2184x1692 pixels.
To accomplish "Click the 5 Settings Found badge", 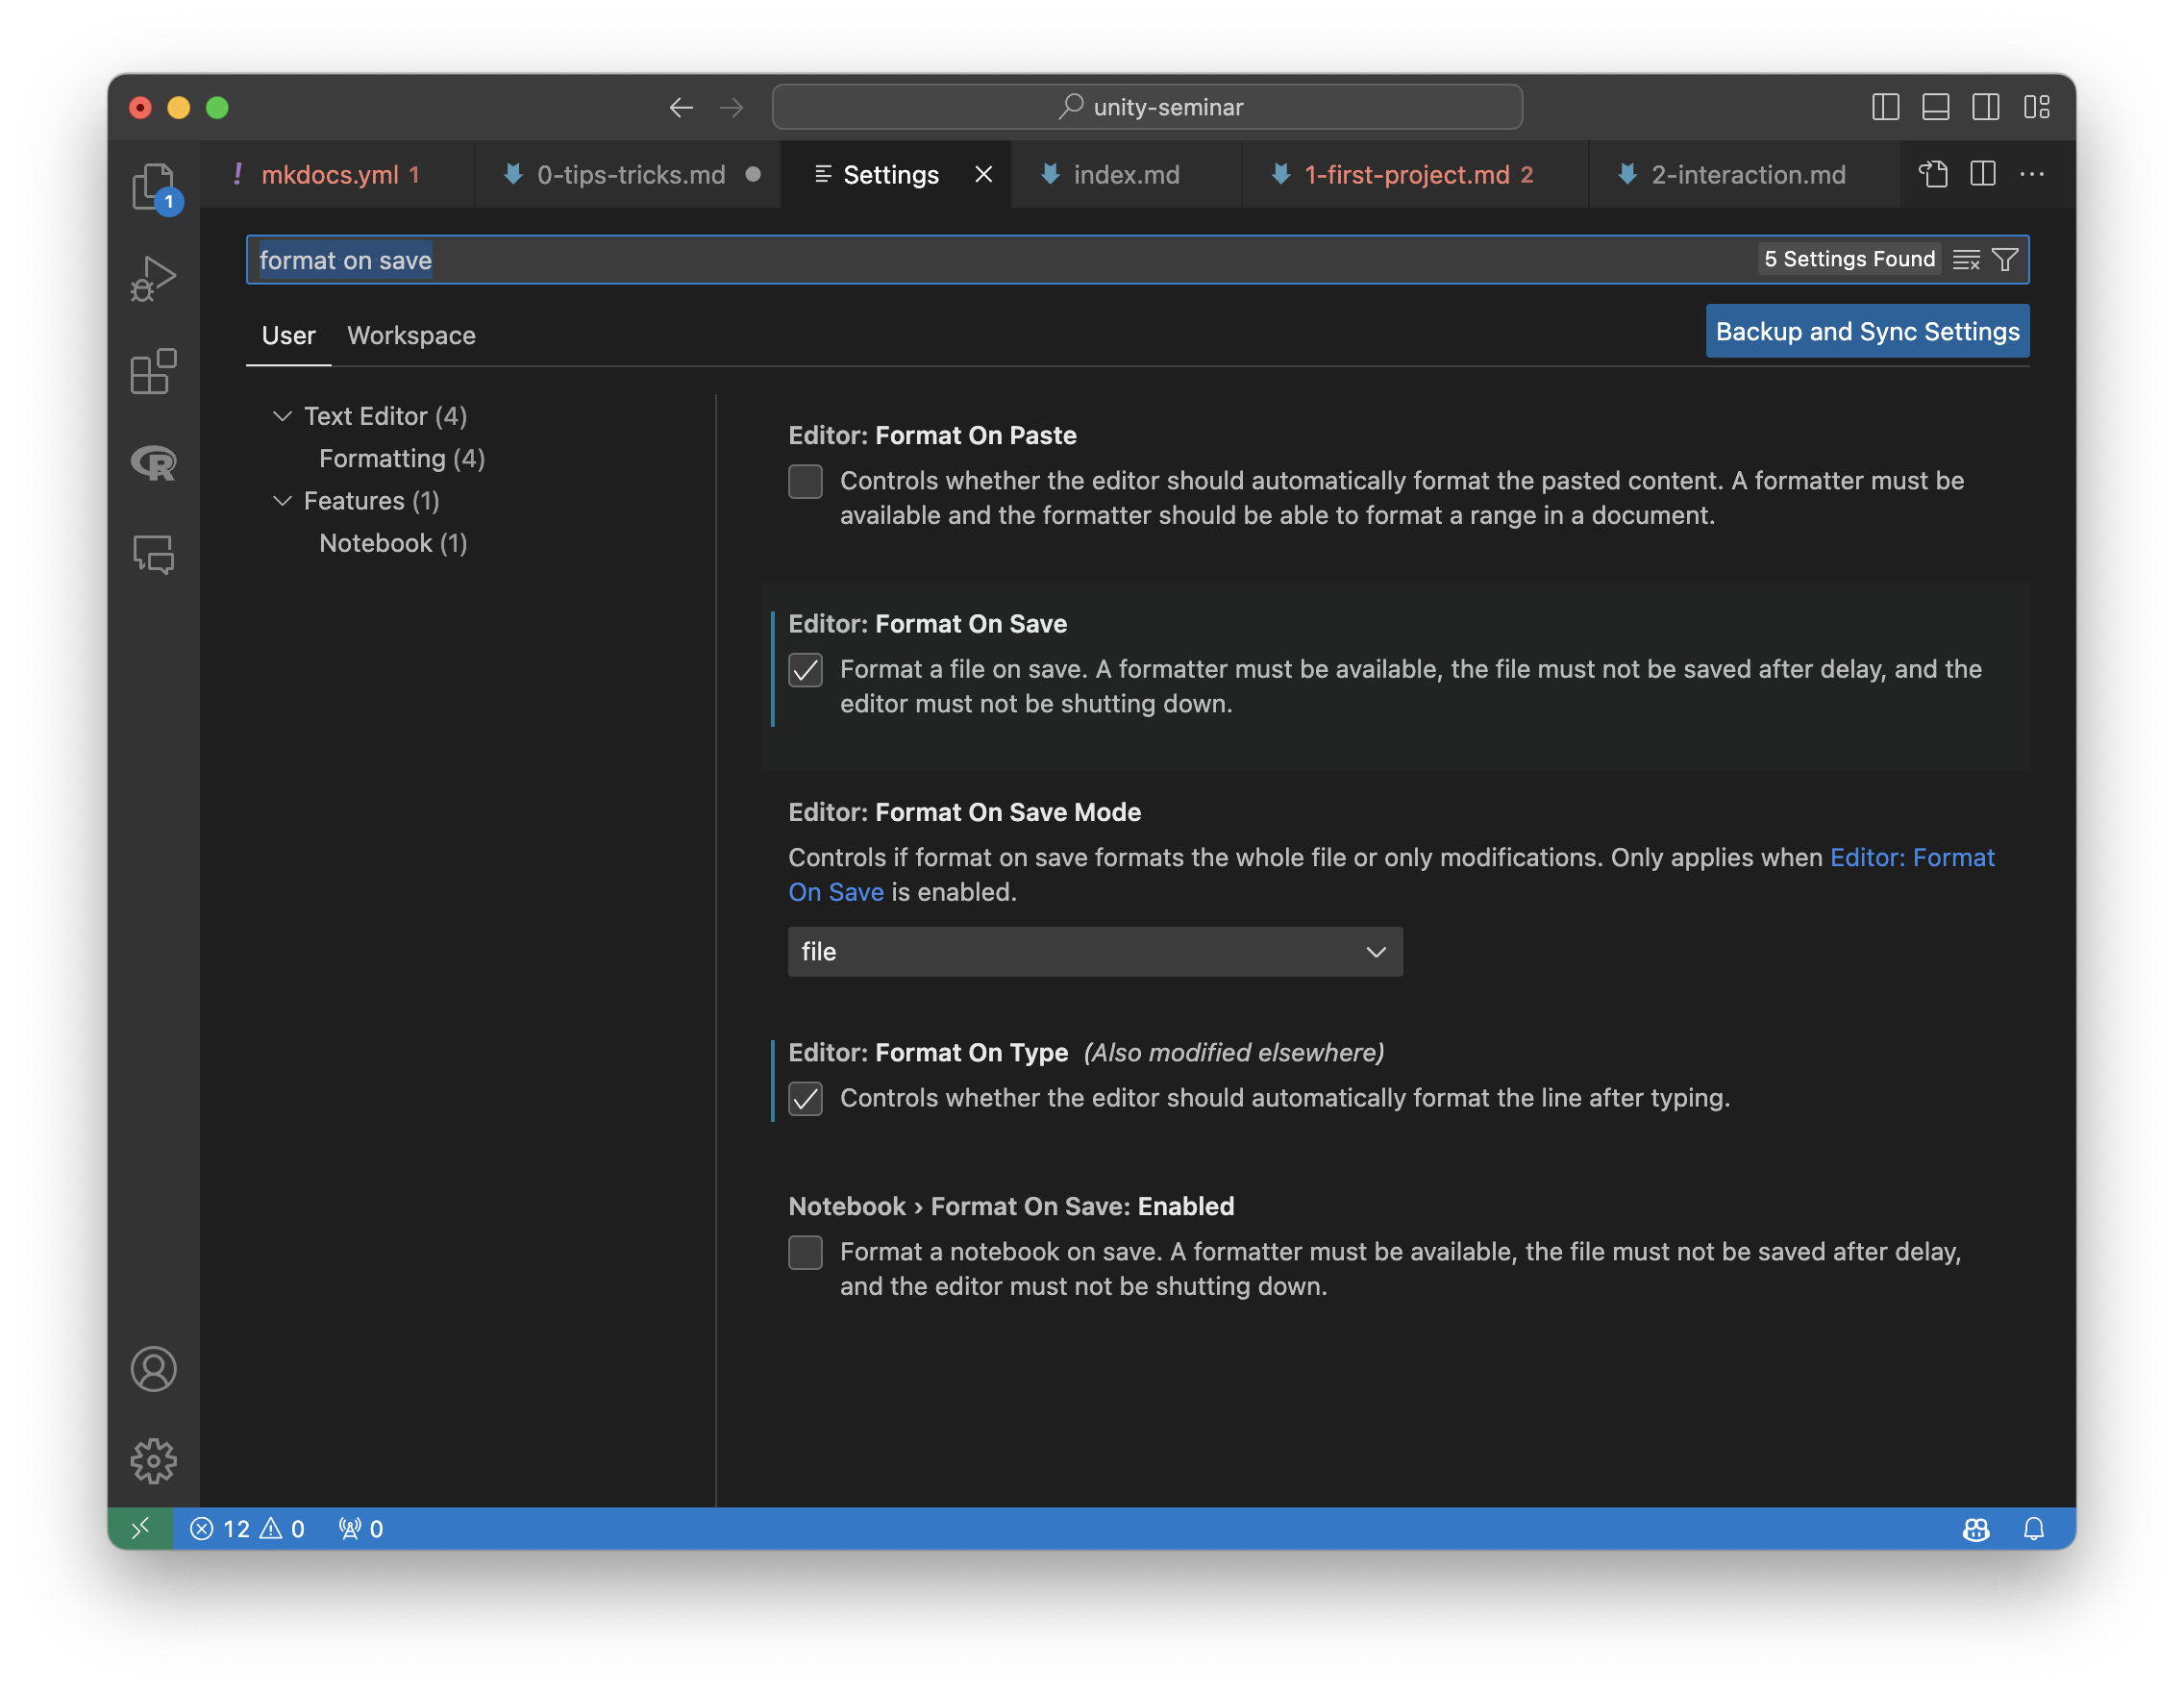I will pyautogui.click(x=1849, y=259).
